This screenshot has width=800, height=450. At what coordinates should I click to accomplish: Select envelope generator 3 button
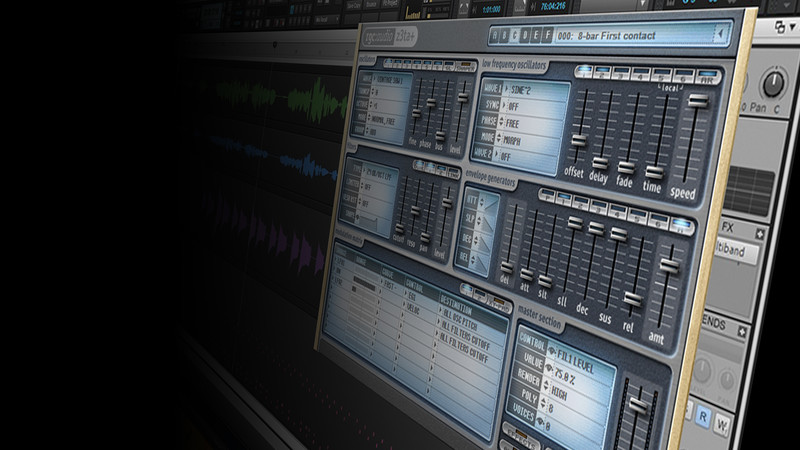598,207
